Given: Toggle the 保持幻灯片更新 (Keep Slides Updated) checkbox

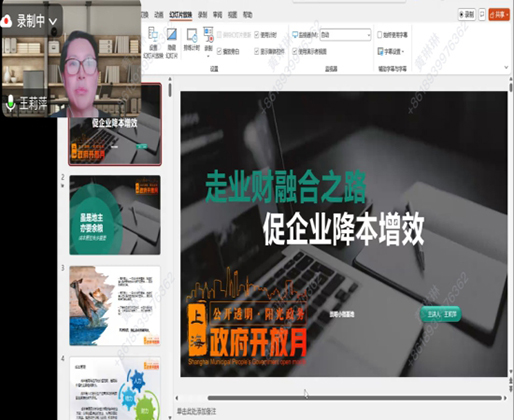Looking at the screenshot, I should point(219,35).
